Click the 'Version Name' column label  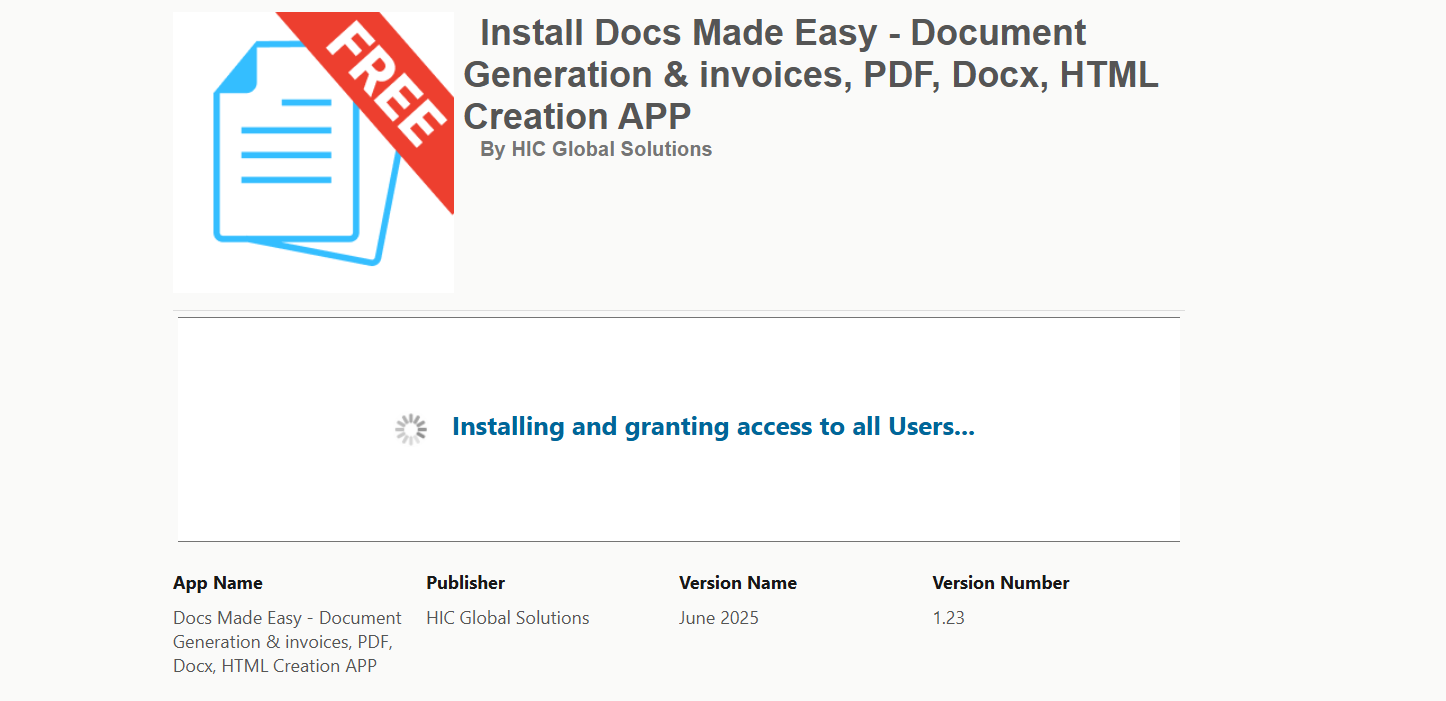pyautogui.click(x=738, y=583)
